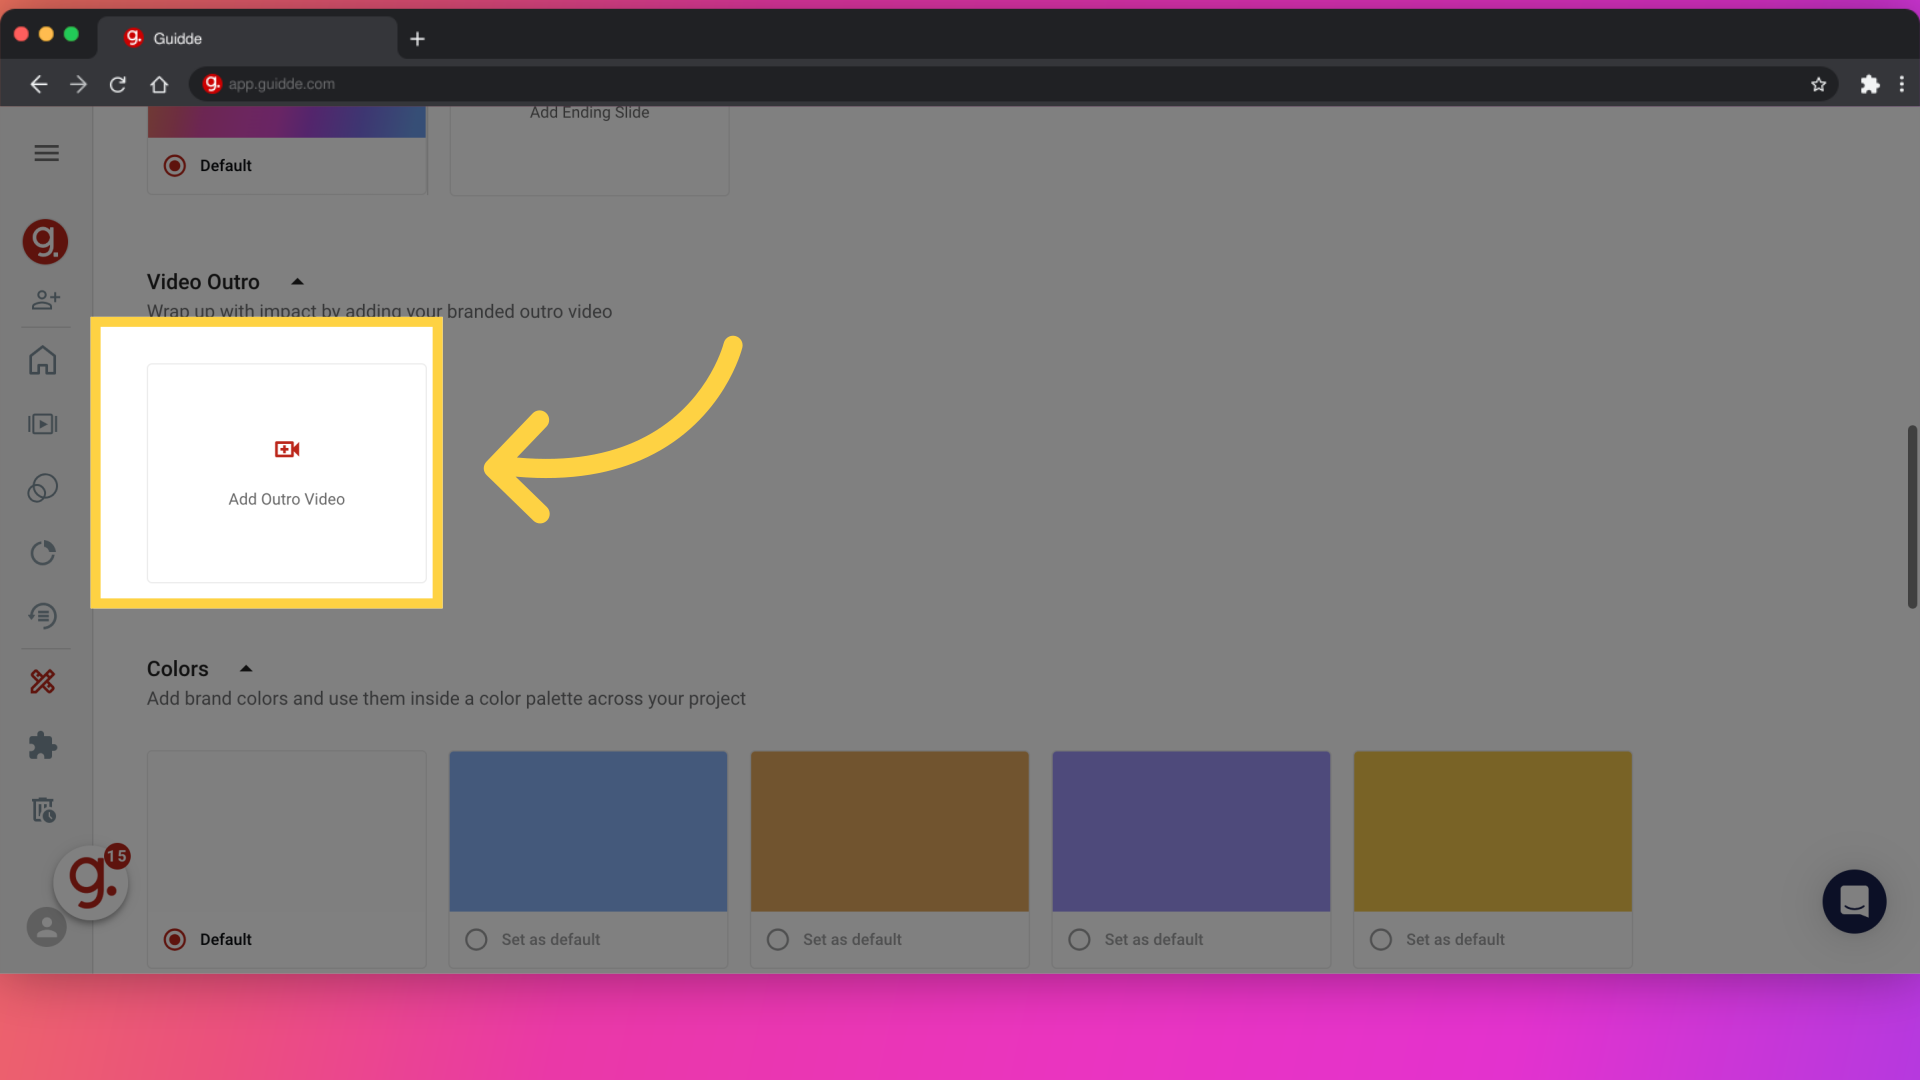Select the Default radio in Colors

[175, 939]
